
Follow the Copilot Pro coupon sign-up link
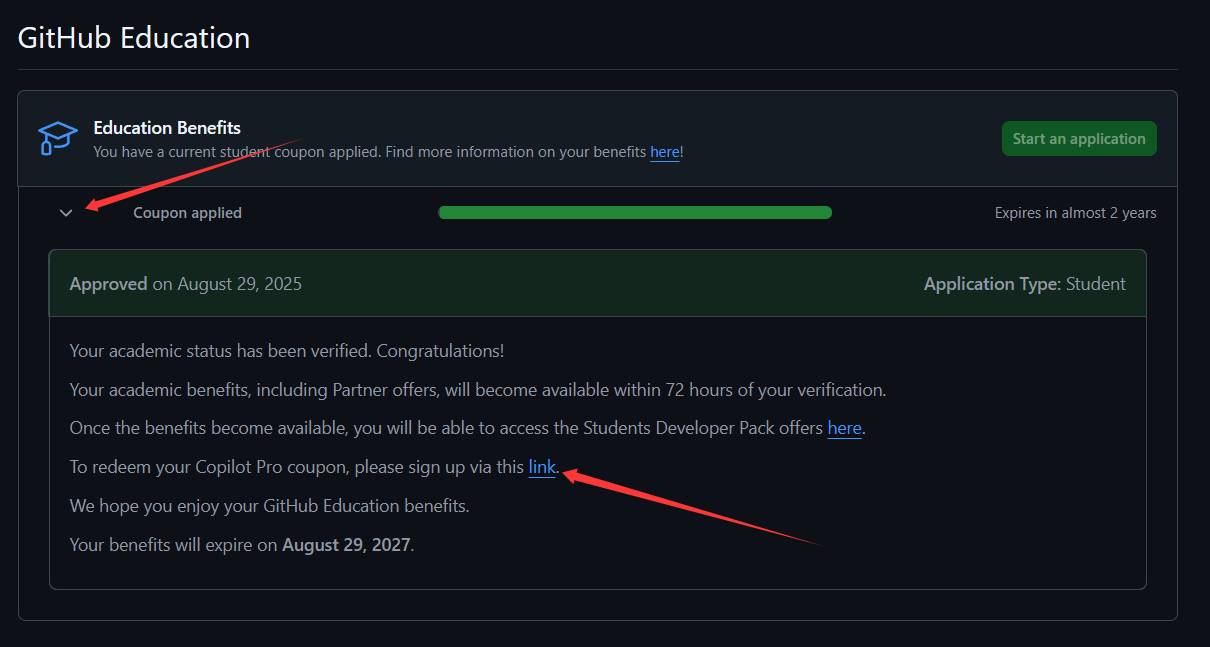541,467
